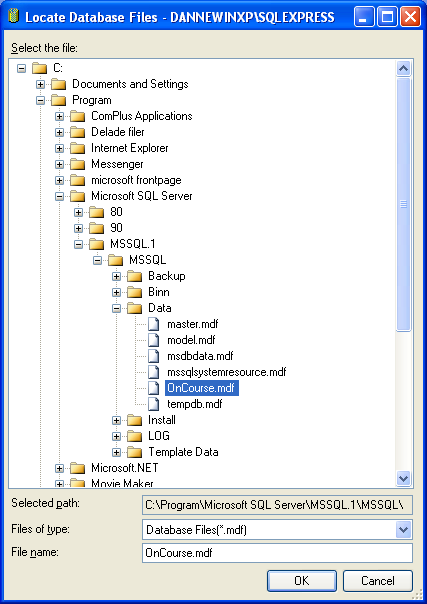Click the scrollbar up arrow

click(404, 69)
